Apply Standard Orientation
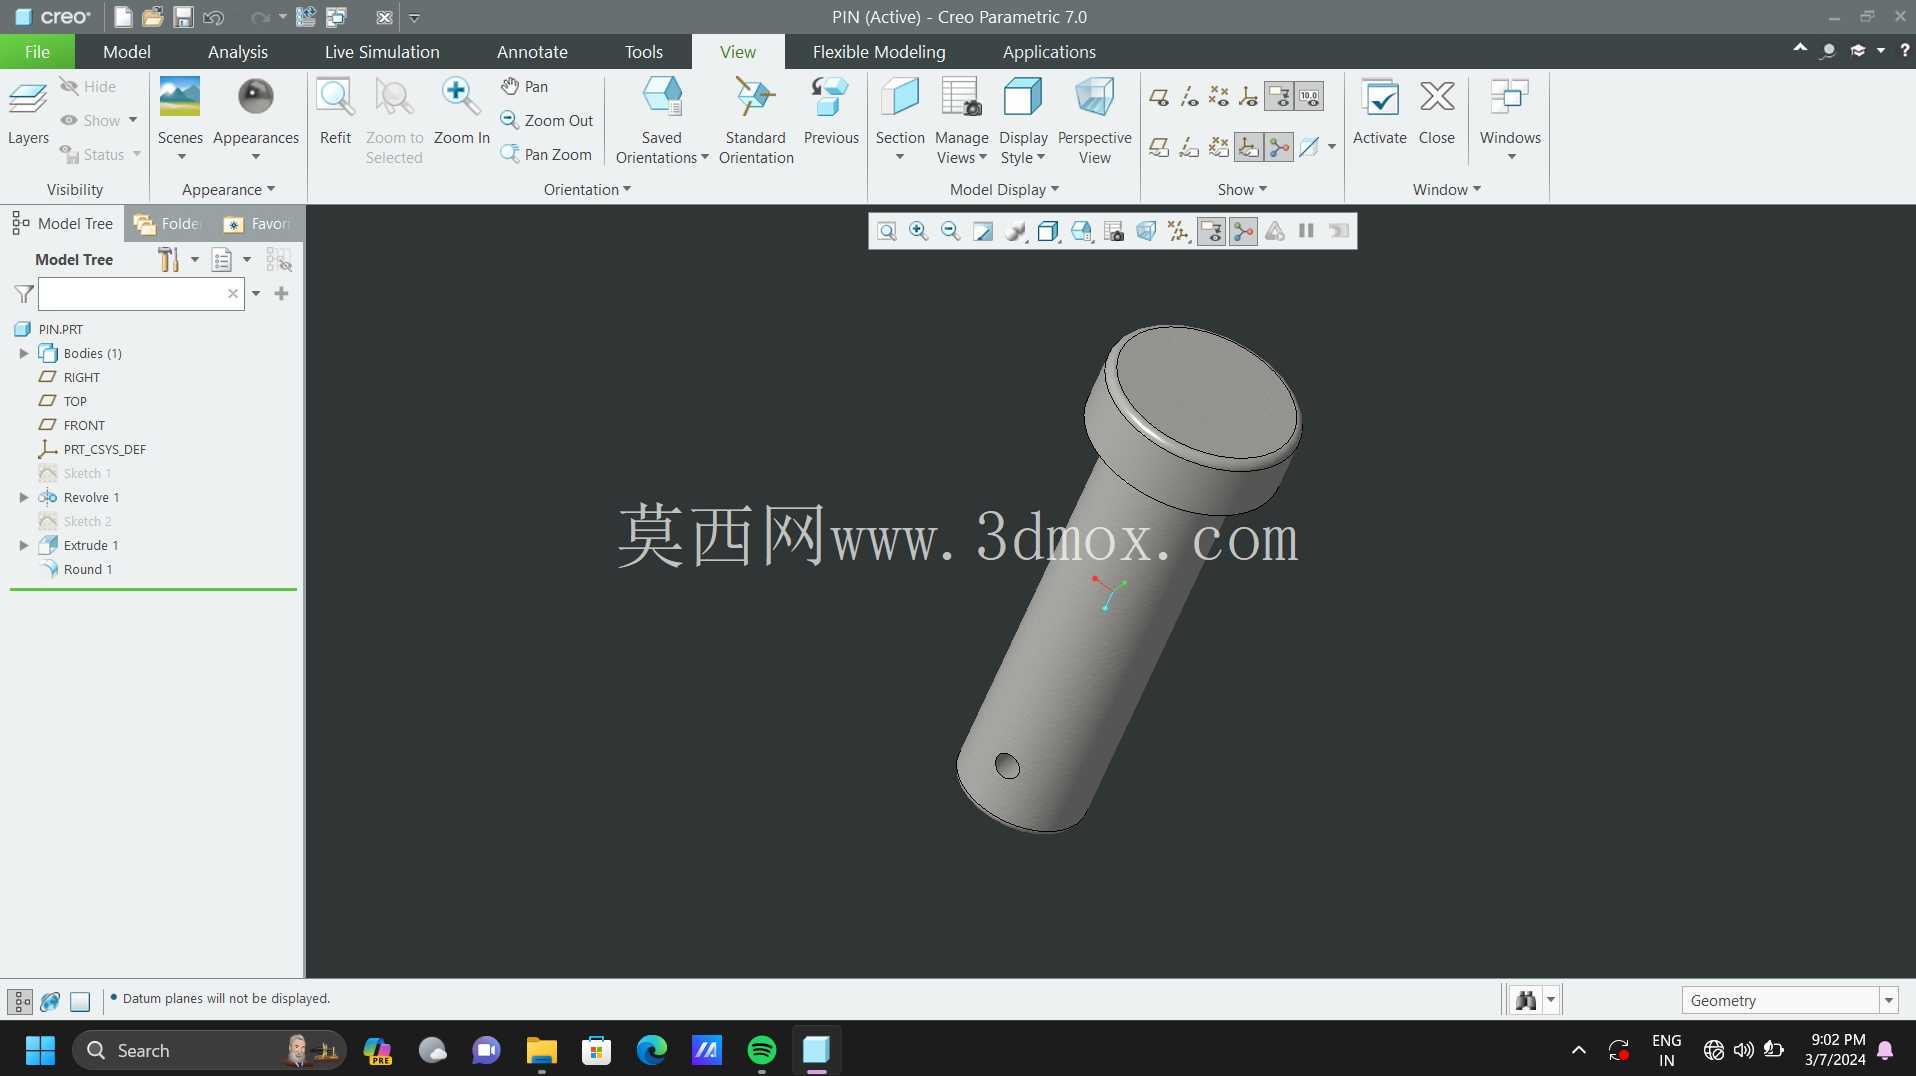The height and width of the screenshot is (1076, 1916). point(756,121)
